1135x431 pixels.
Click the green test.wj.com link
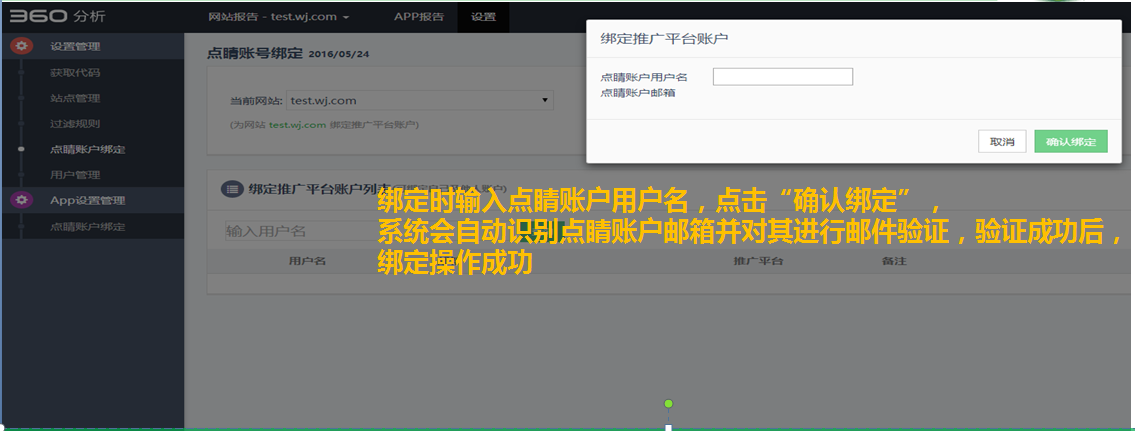pyautogui.click(x=297, y=125)
